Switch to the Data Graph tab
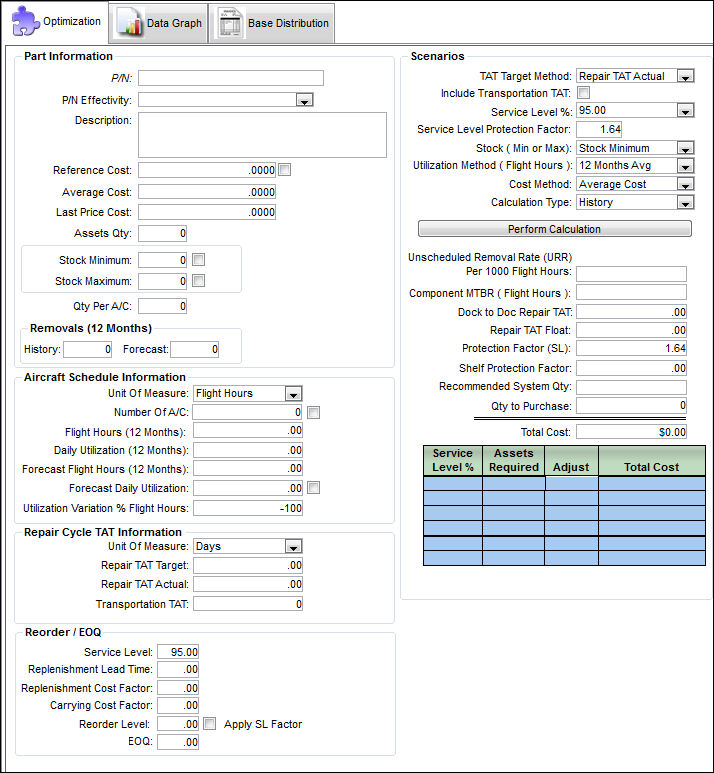This screenshot has width=714, height=773. 158,23
